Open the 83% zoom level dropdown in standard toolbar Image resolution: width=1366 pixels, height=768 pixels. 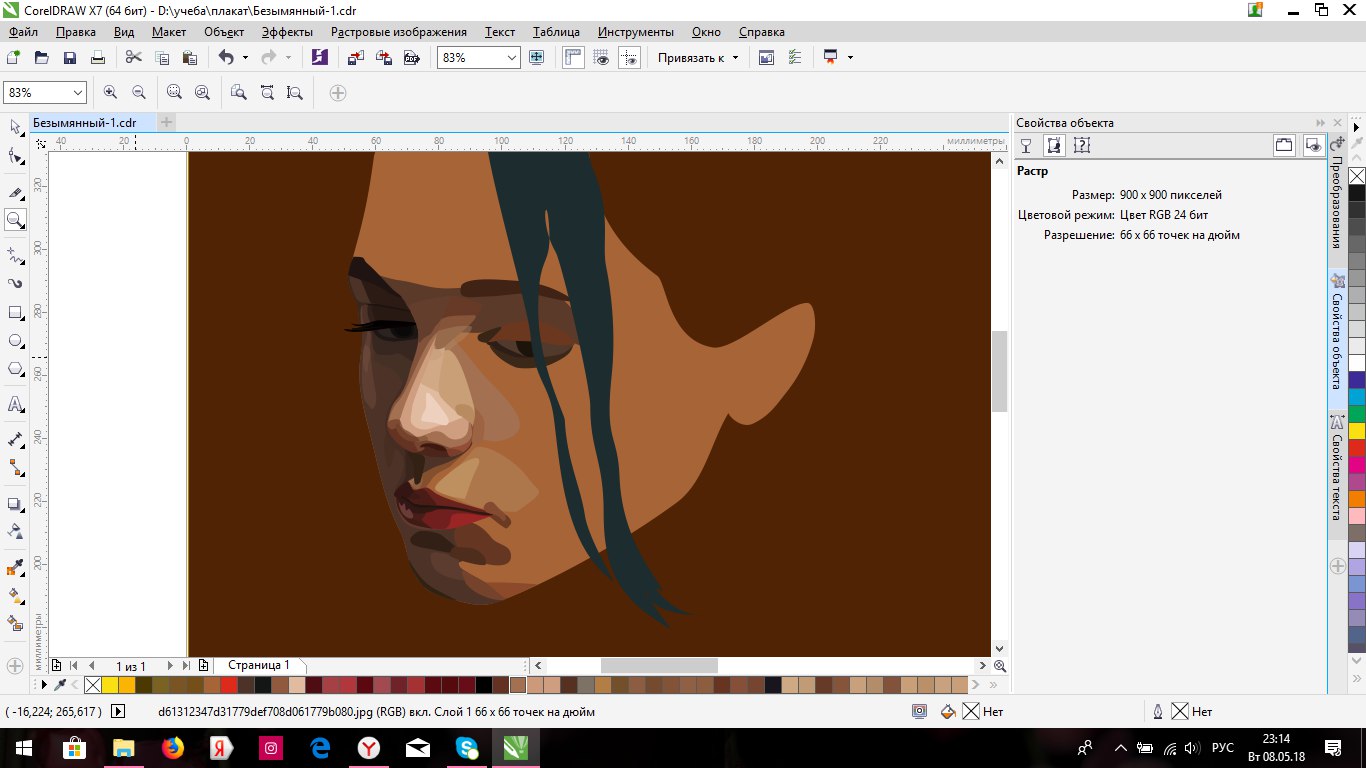pyautogui.click(x=512, y=58)
